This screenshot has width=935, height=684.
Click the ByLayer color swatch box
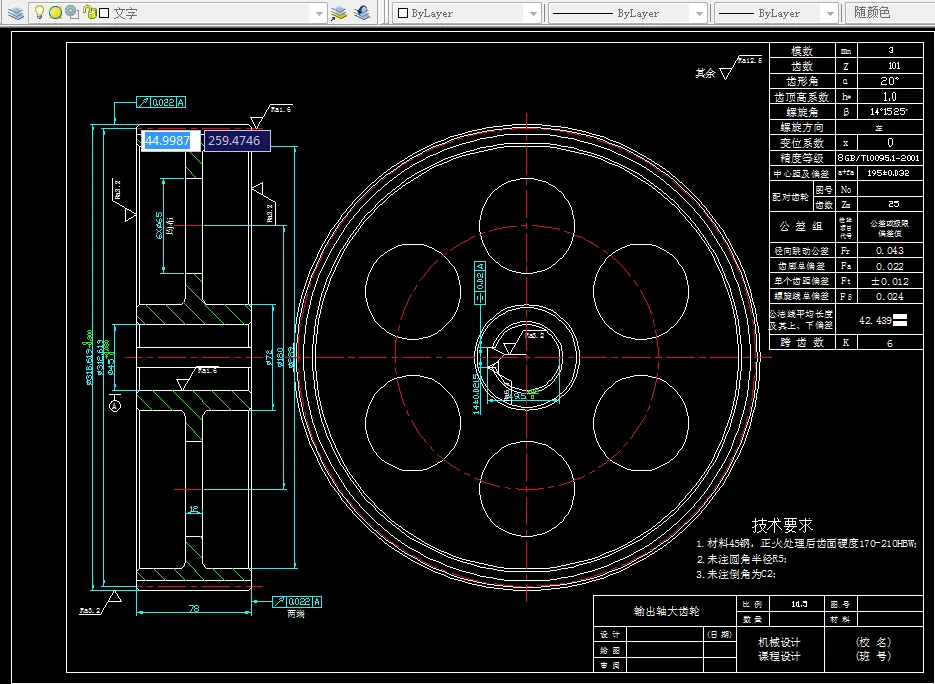pyautogui.click(x=403, y=13)
